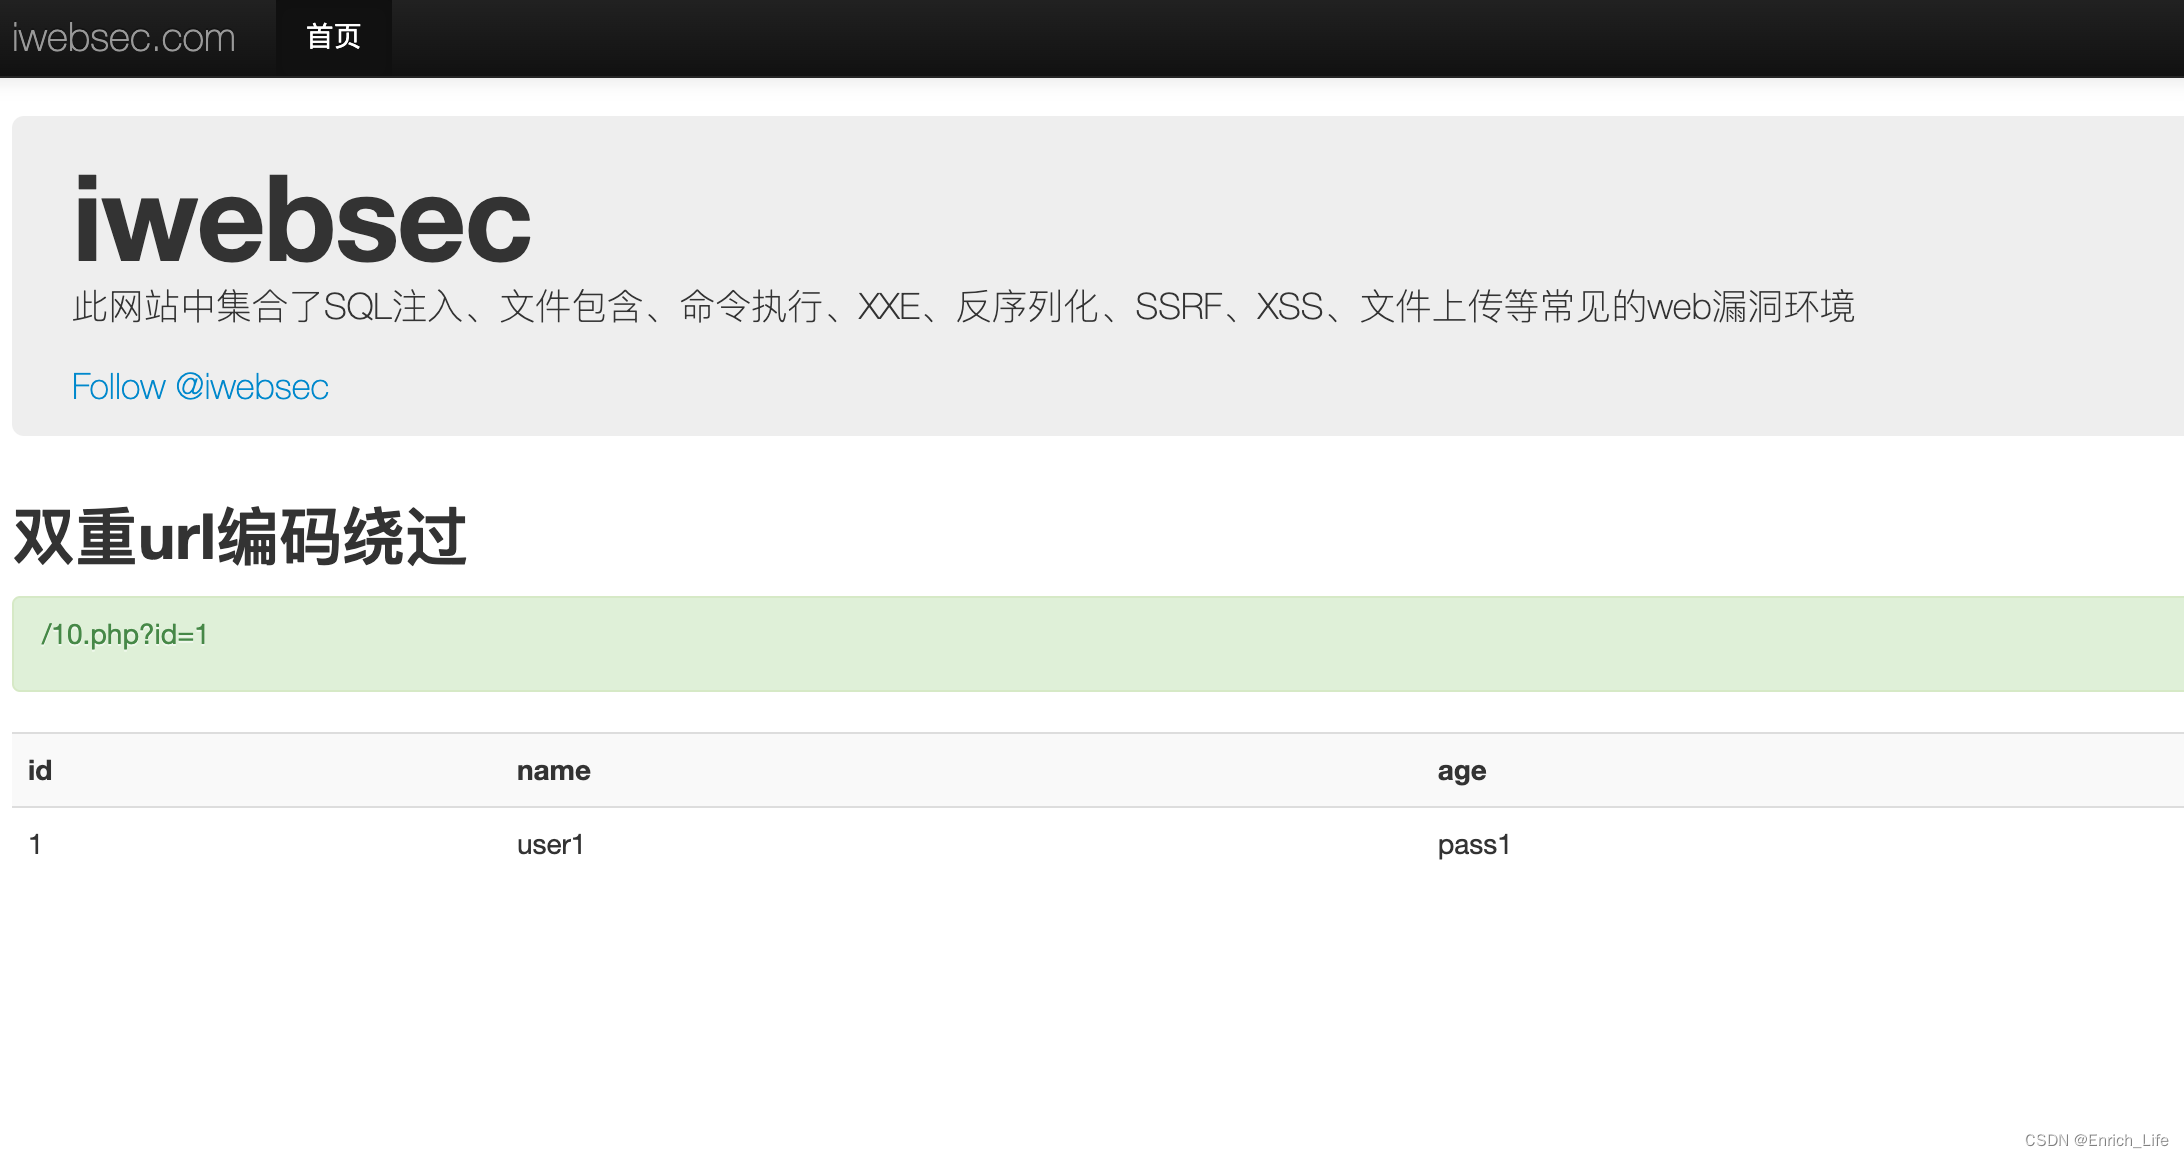This screenshot has width=2184, height=1158.
Task: Click the user1 table cell
Action: click(x=550, y=845)
